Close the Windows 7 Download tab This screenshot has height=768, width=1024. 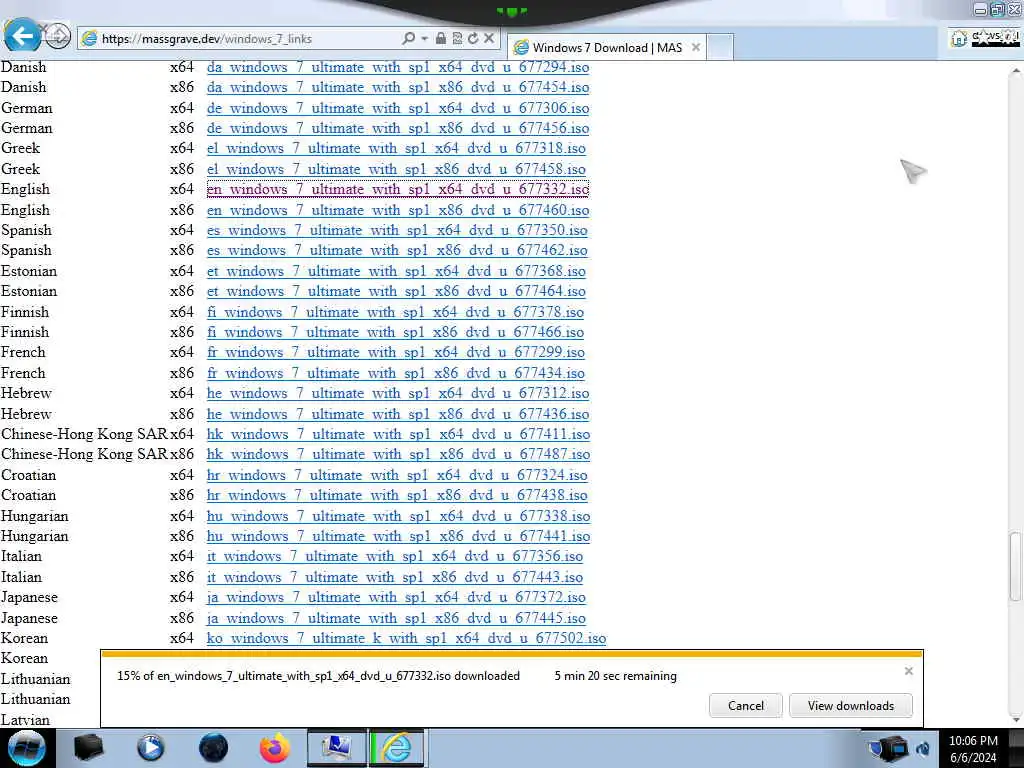696,47
